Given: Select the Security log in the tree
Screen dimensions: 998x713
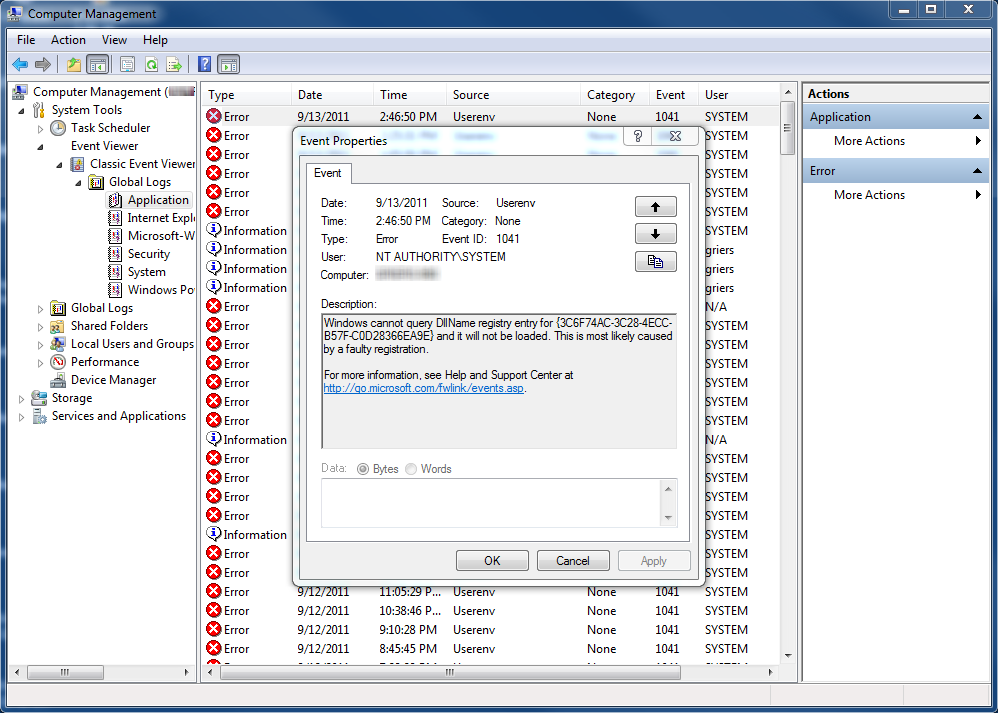Looking at the screenshot, I should click(148, 254).
